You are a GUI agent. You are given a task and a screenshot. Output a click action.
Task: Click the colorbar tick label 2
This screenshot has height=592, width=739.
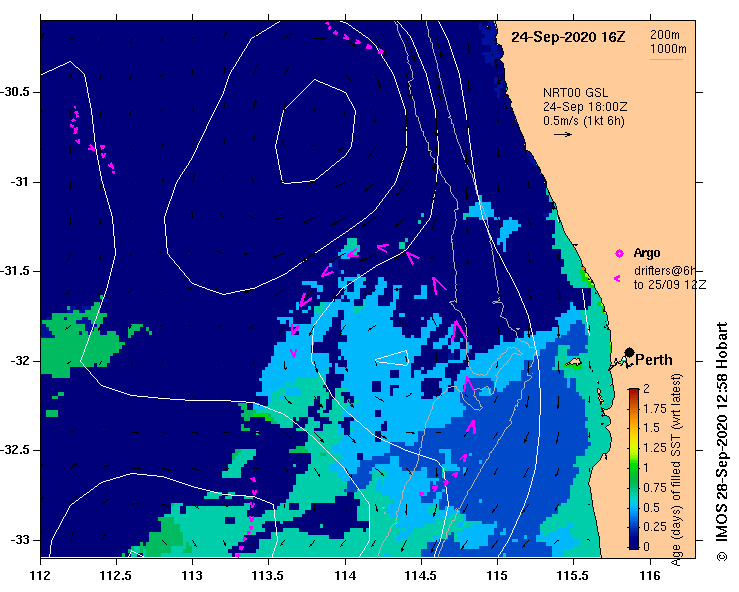646,389
